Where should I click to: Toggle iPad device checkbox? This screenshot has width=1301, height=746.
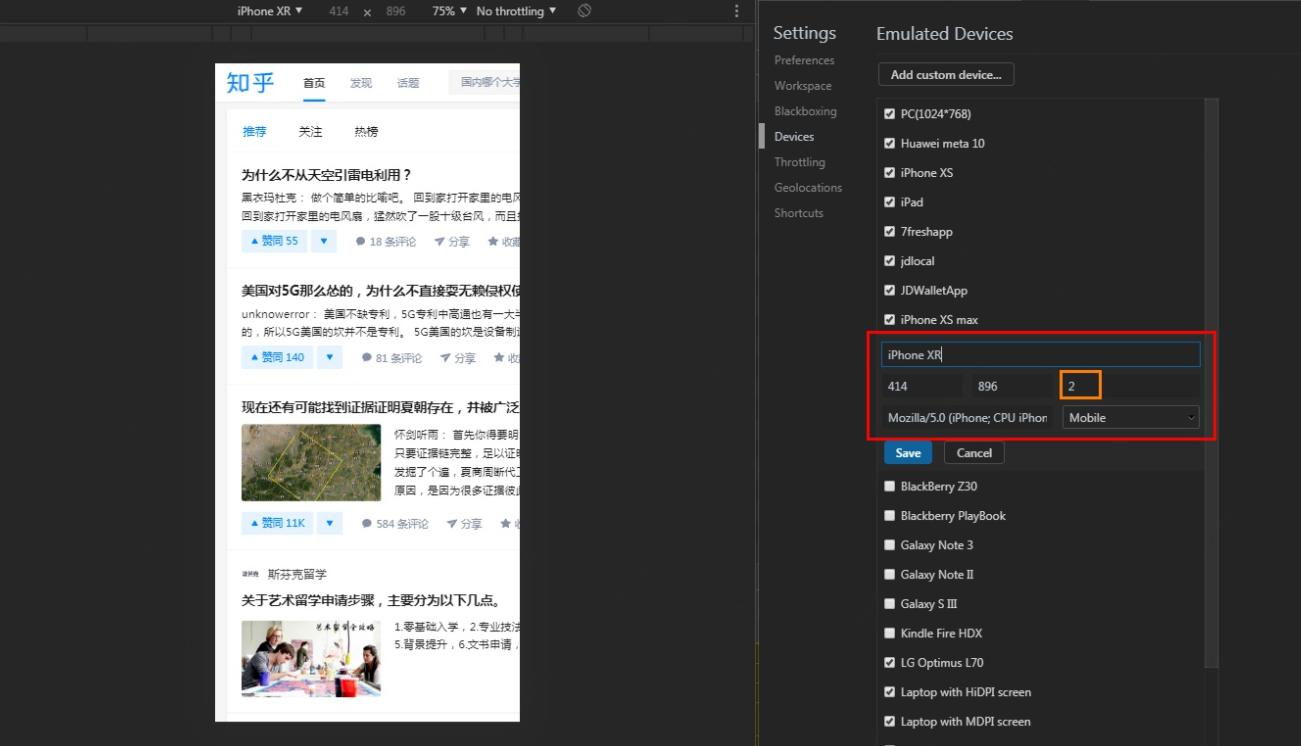pyautogui.click(x=890, y=202)
